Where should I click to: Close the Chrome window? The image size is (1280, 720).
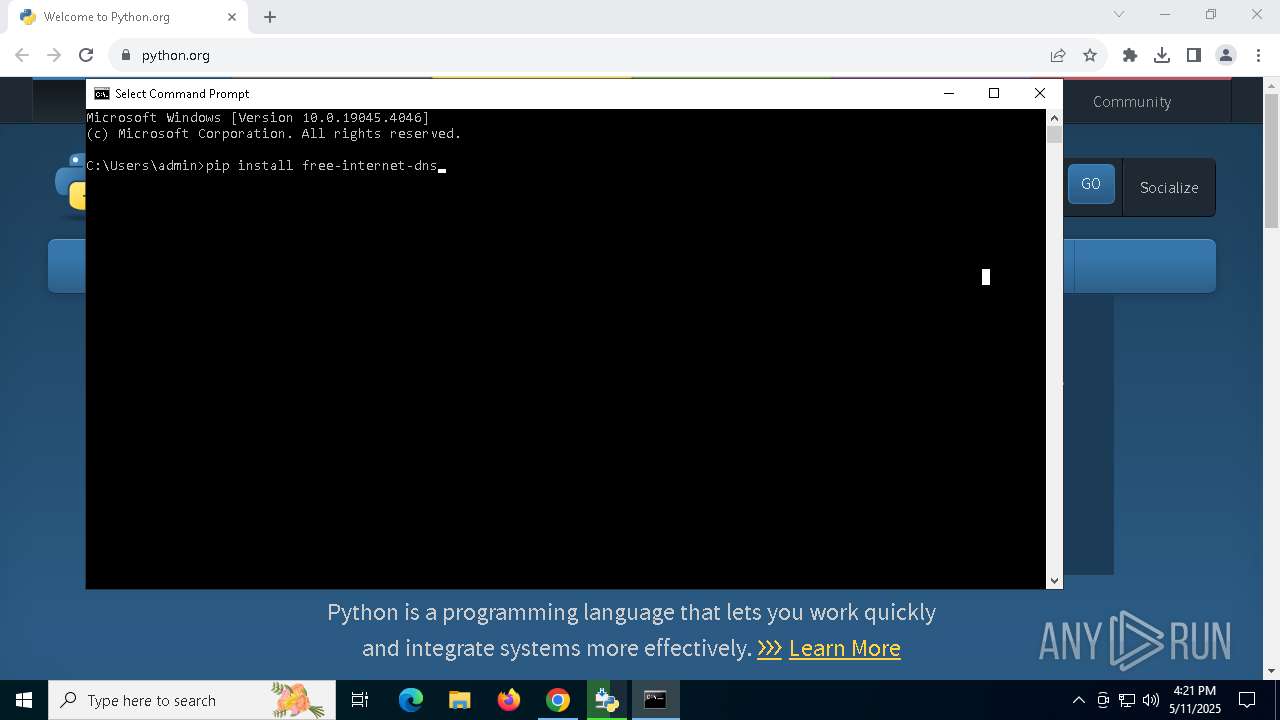click(1257, 14)
